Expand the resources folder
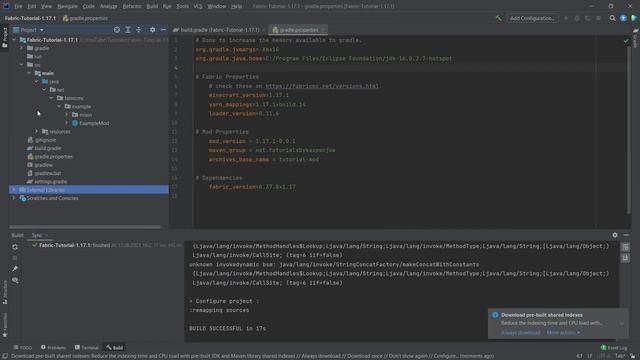This screenshot has width=640, height=360. click(36, 131)
